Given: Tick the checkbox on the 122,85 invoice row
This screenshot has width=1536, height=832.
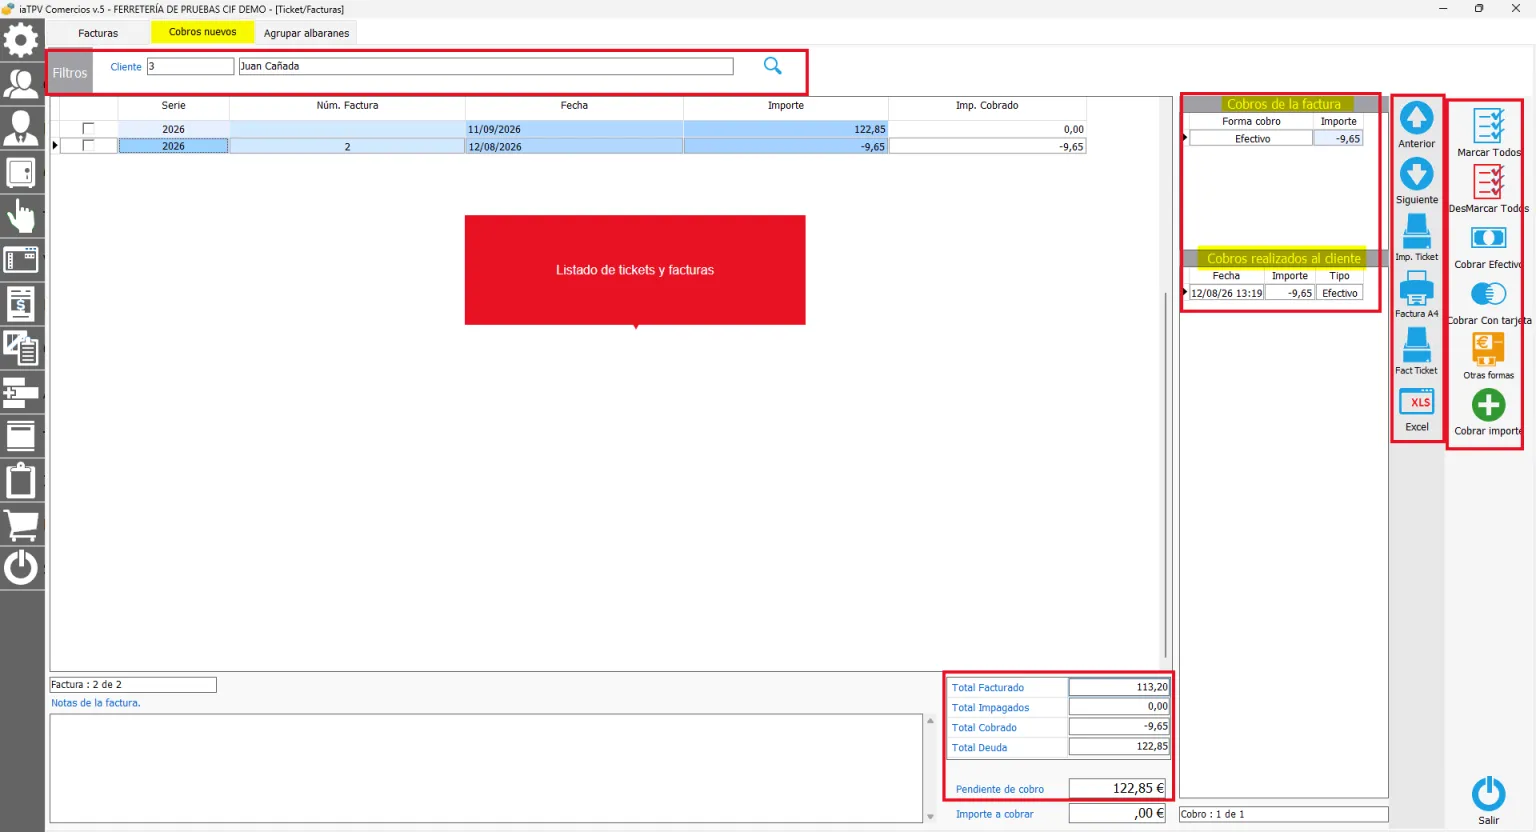Looking at the screenshot, I should (88, 129).
